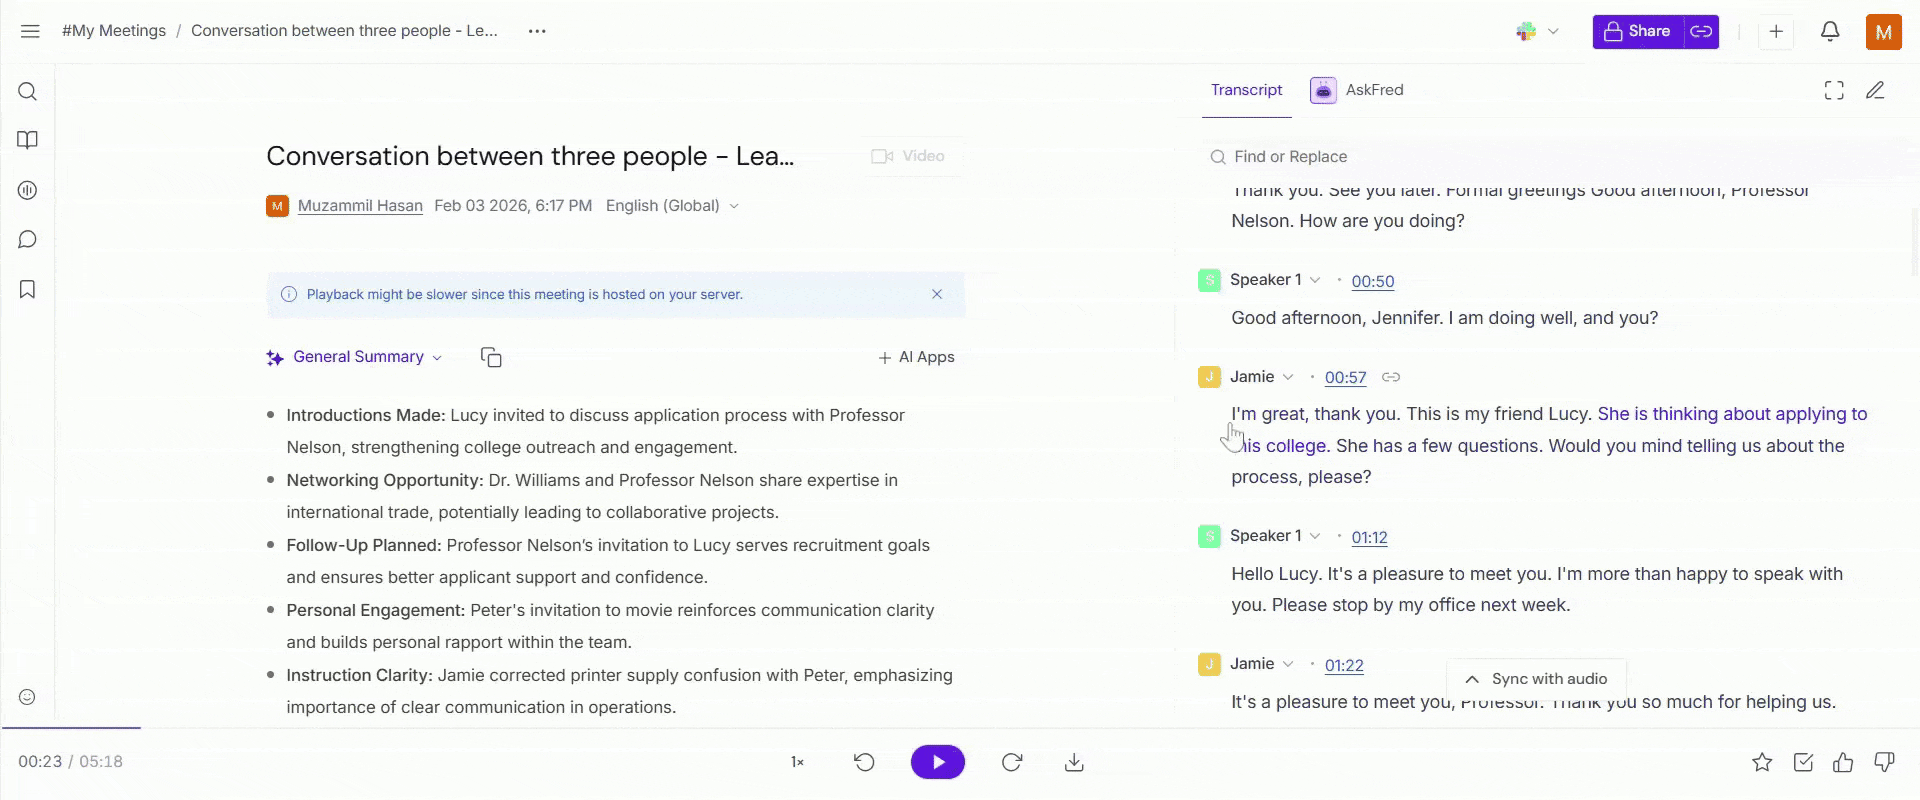The image size is (1920, 800).
Task: Give thumbs up feedback
Action: [x=1843, y=763]
